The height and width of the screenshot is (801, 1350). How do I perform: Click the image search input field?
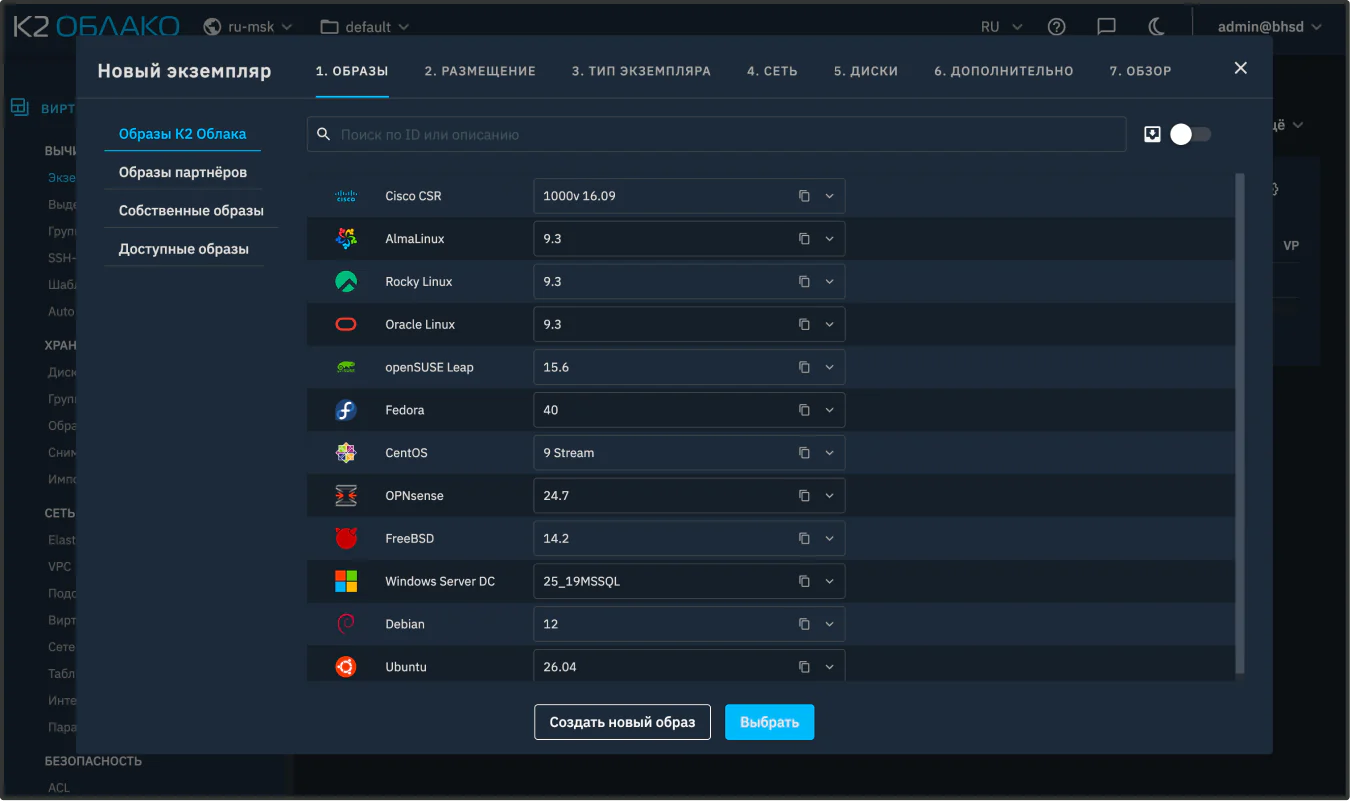[716, 134]
